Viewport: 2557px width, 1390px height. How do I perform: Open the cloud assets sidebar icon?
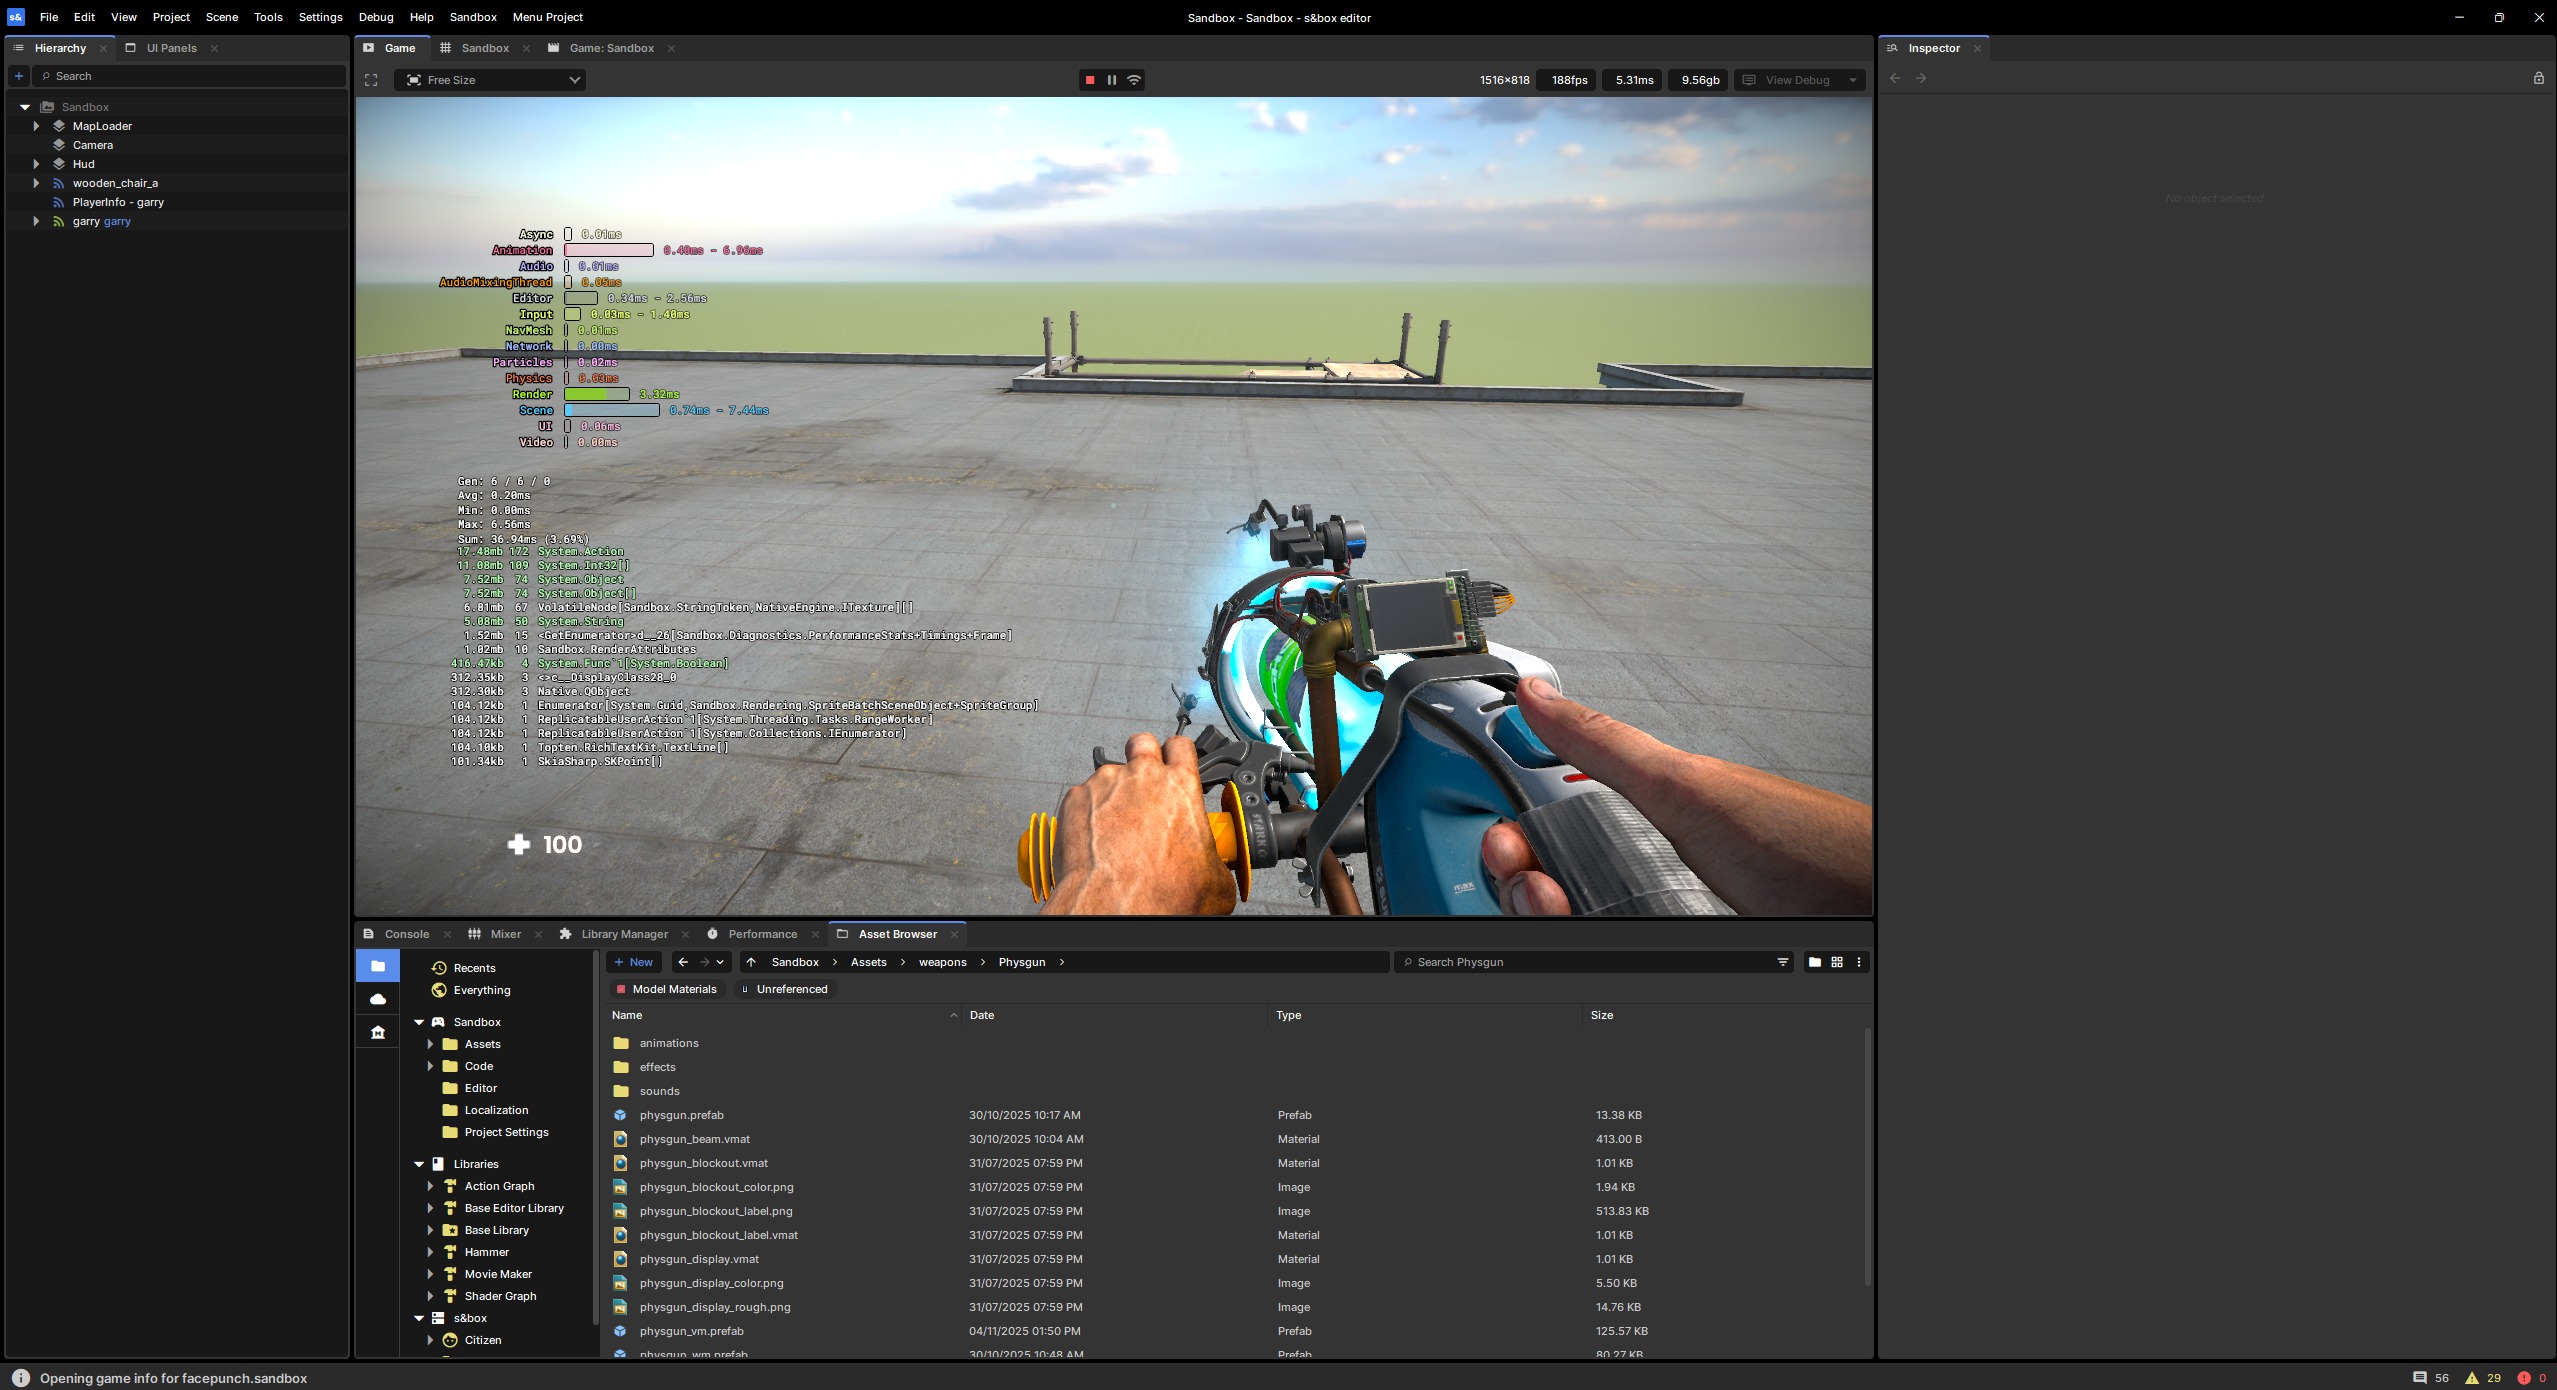(x=378, y=999)
